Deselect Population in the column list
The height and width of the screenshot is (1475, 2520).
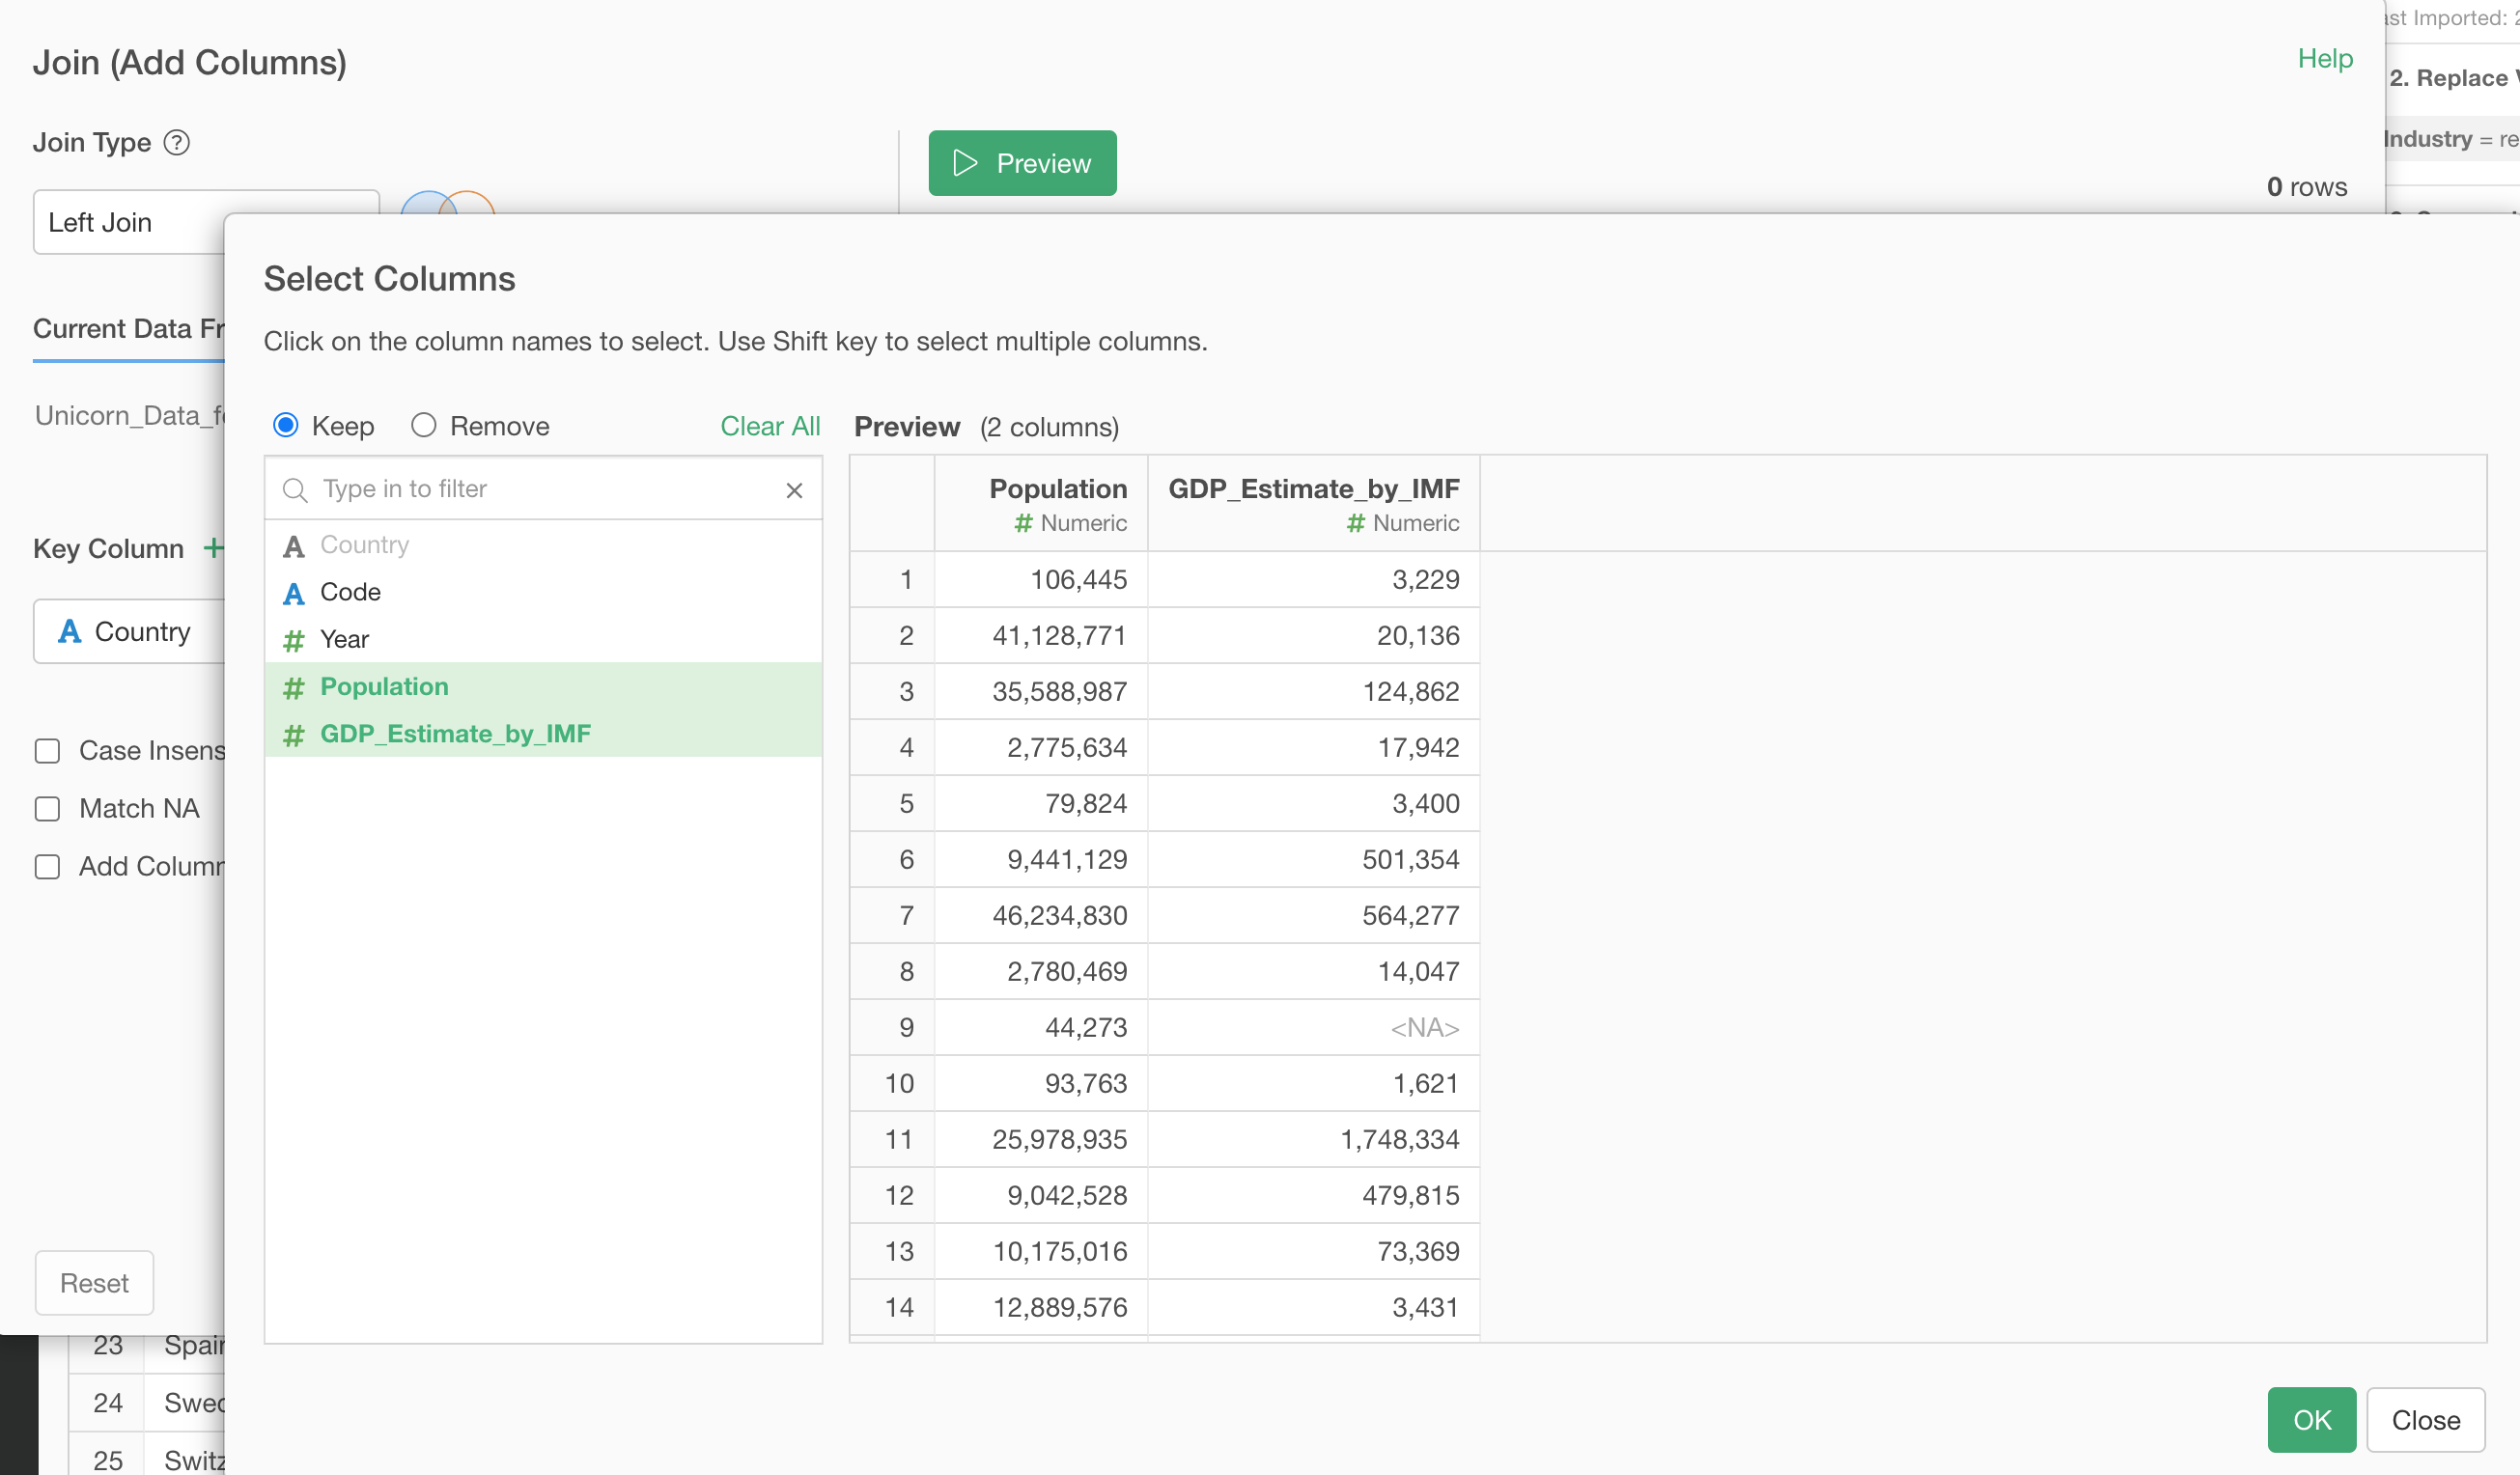tap(384, 687)
